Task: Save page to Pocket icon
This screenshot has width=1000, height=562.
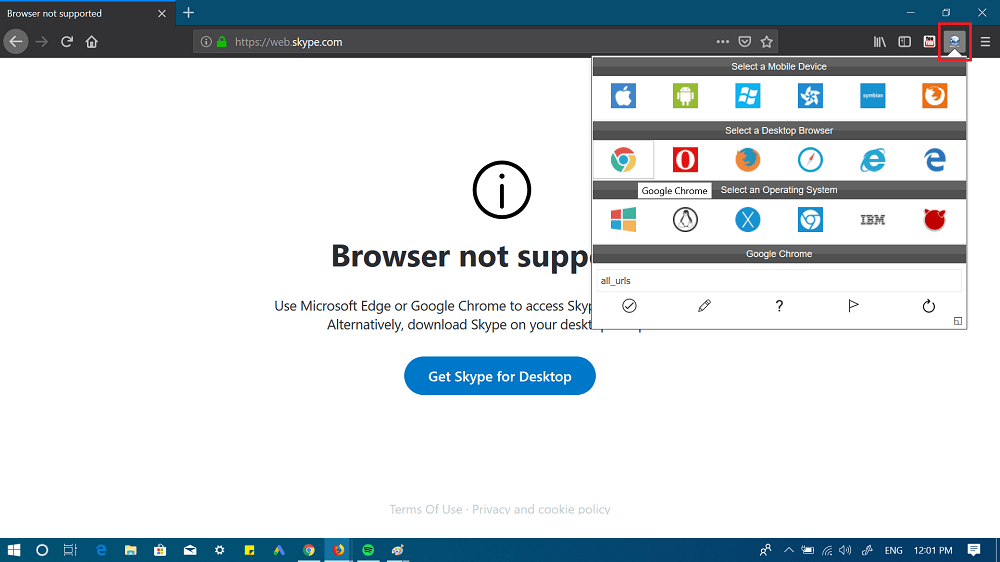Action: point(744,41)
